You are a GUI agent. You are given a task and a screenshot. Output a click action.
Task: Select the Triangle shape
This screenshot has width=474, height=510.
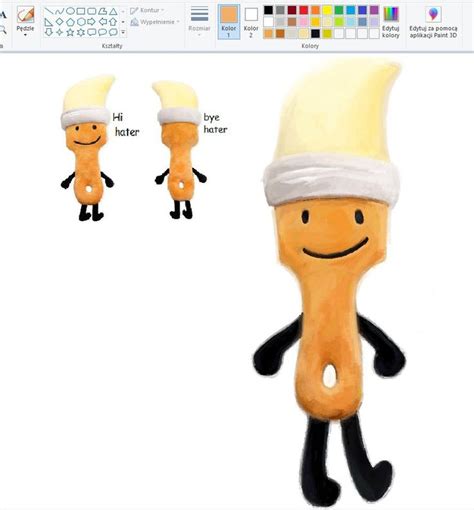[x=113, y=11]
